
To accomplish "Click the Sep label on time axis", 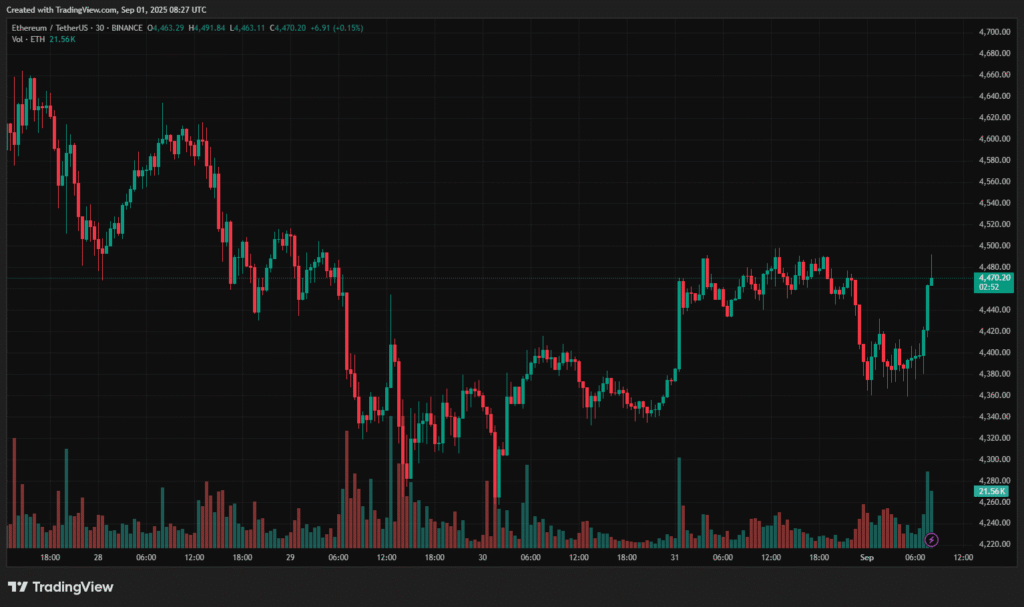I will coord(867,557).
